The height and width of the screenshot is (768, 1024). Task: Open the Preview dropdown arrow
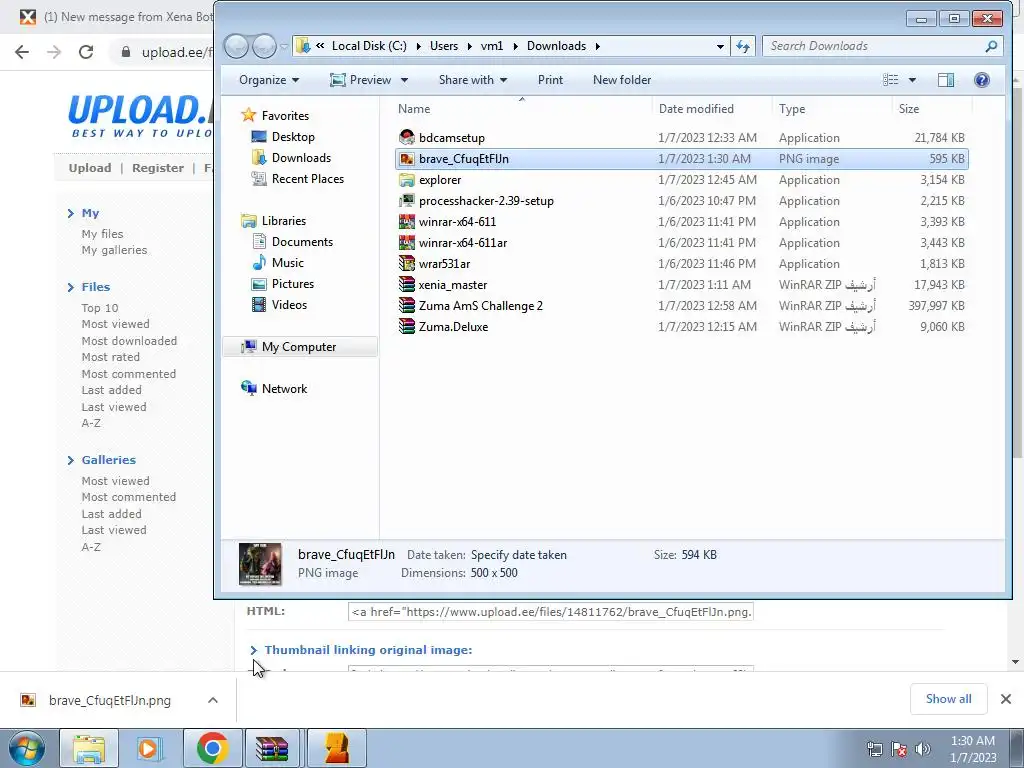tap(404, 80)
